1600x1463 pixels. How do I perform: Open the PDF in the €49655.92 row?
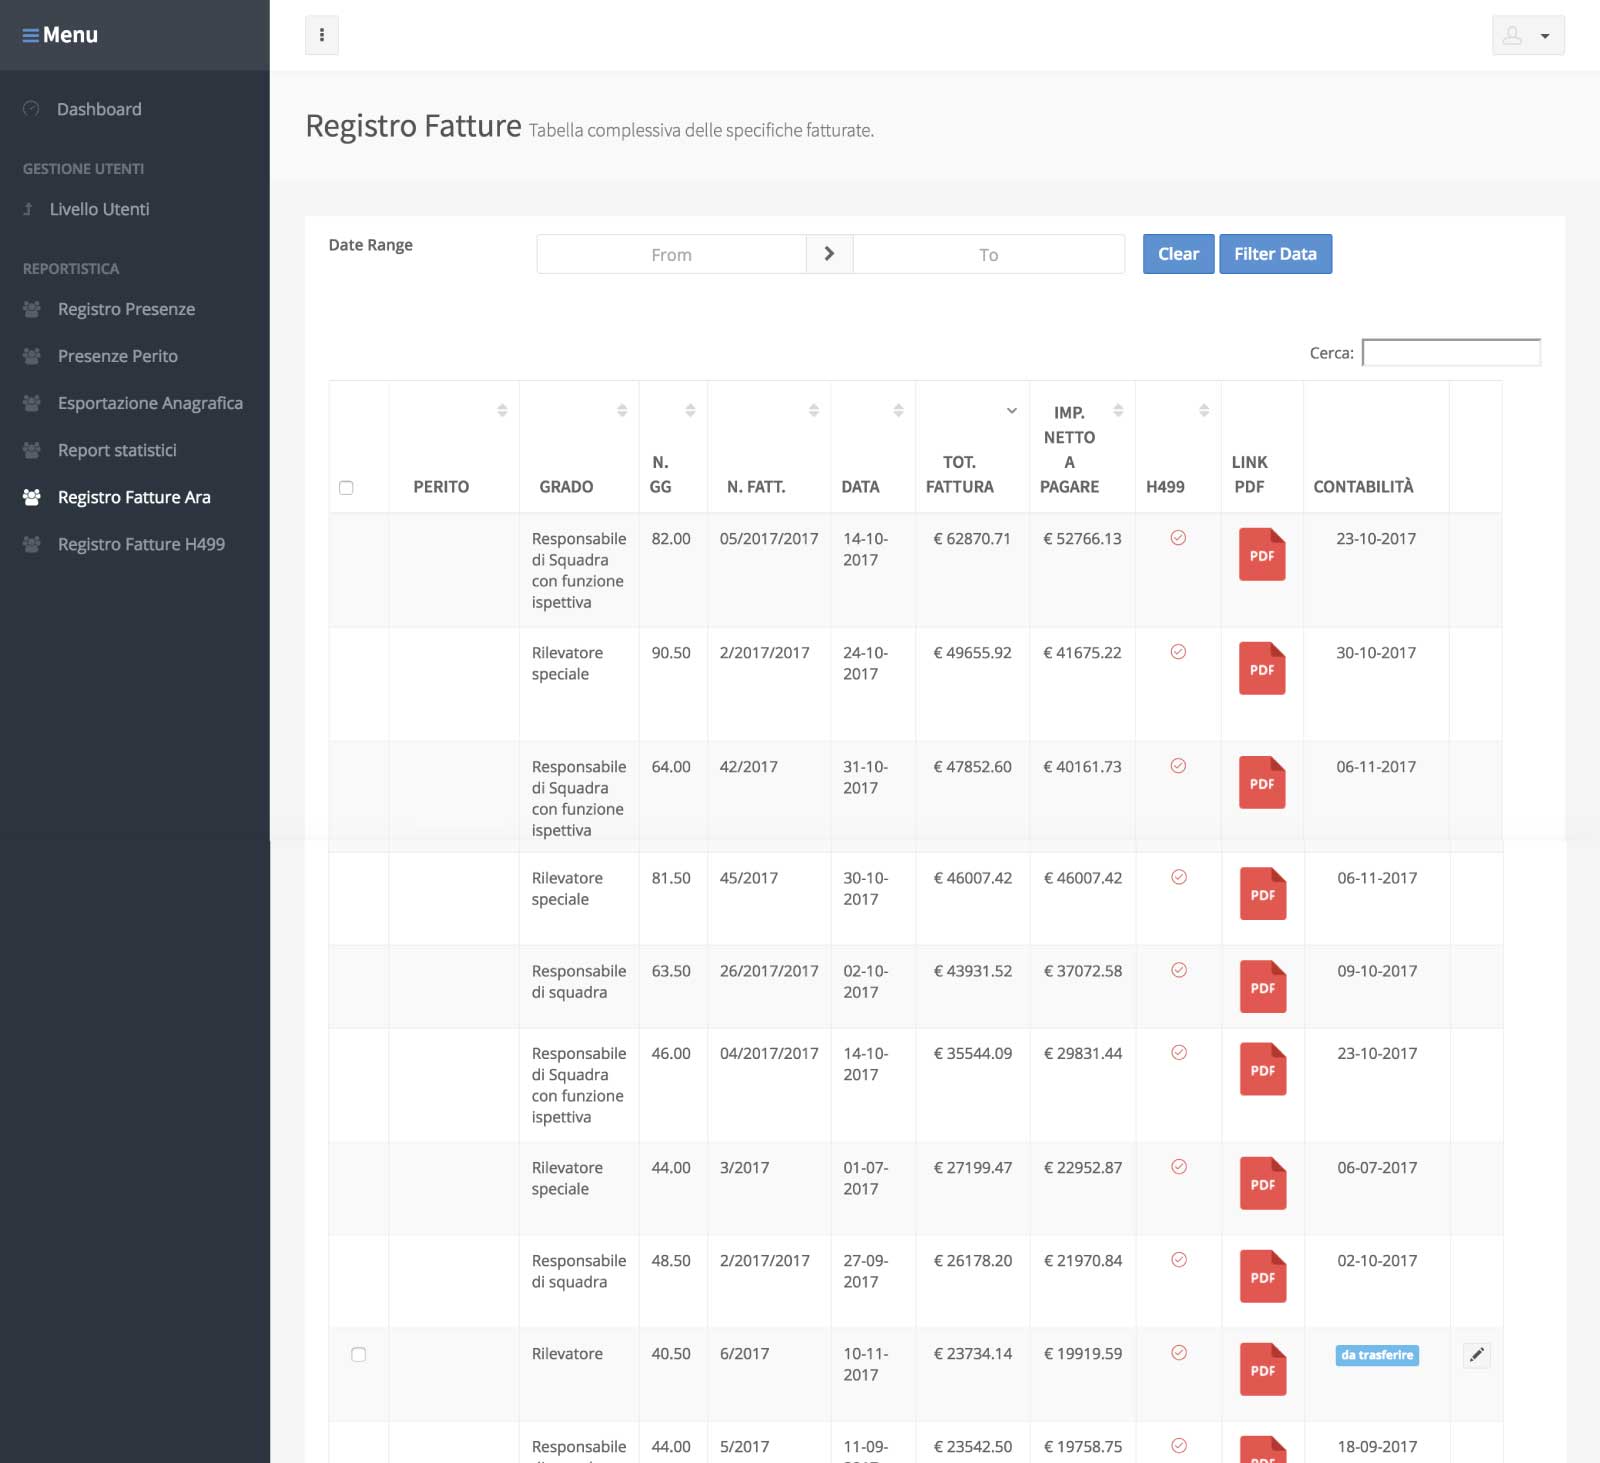[1262, 668]
